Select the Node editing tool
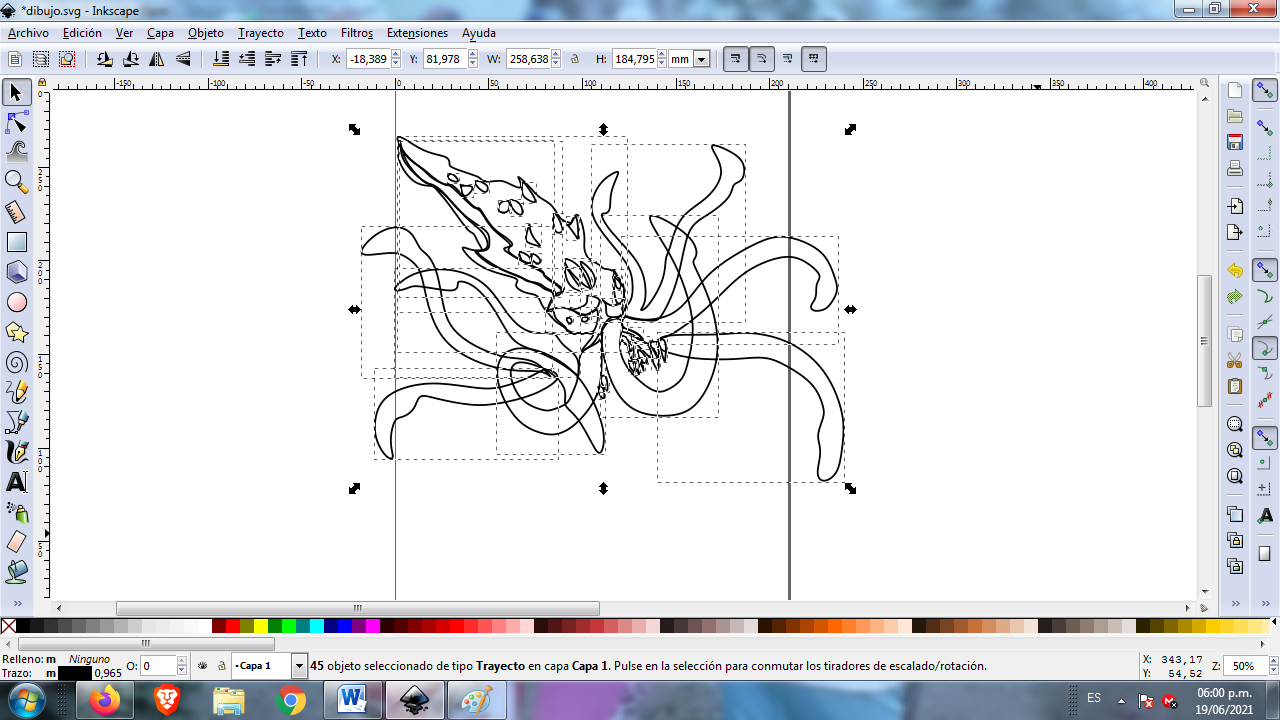This screenshot has height=720, width=1280. pyautogui.click(x=16, y=122)
